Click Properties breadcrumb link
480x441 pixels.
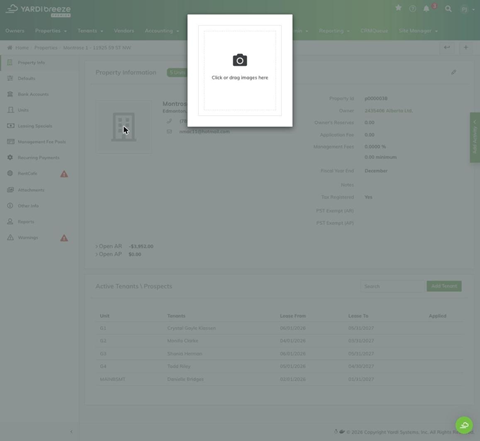tap(46, 48)
